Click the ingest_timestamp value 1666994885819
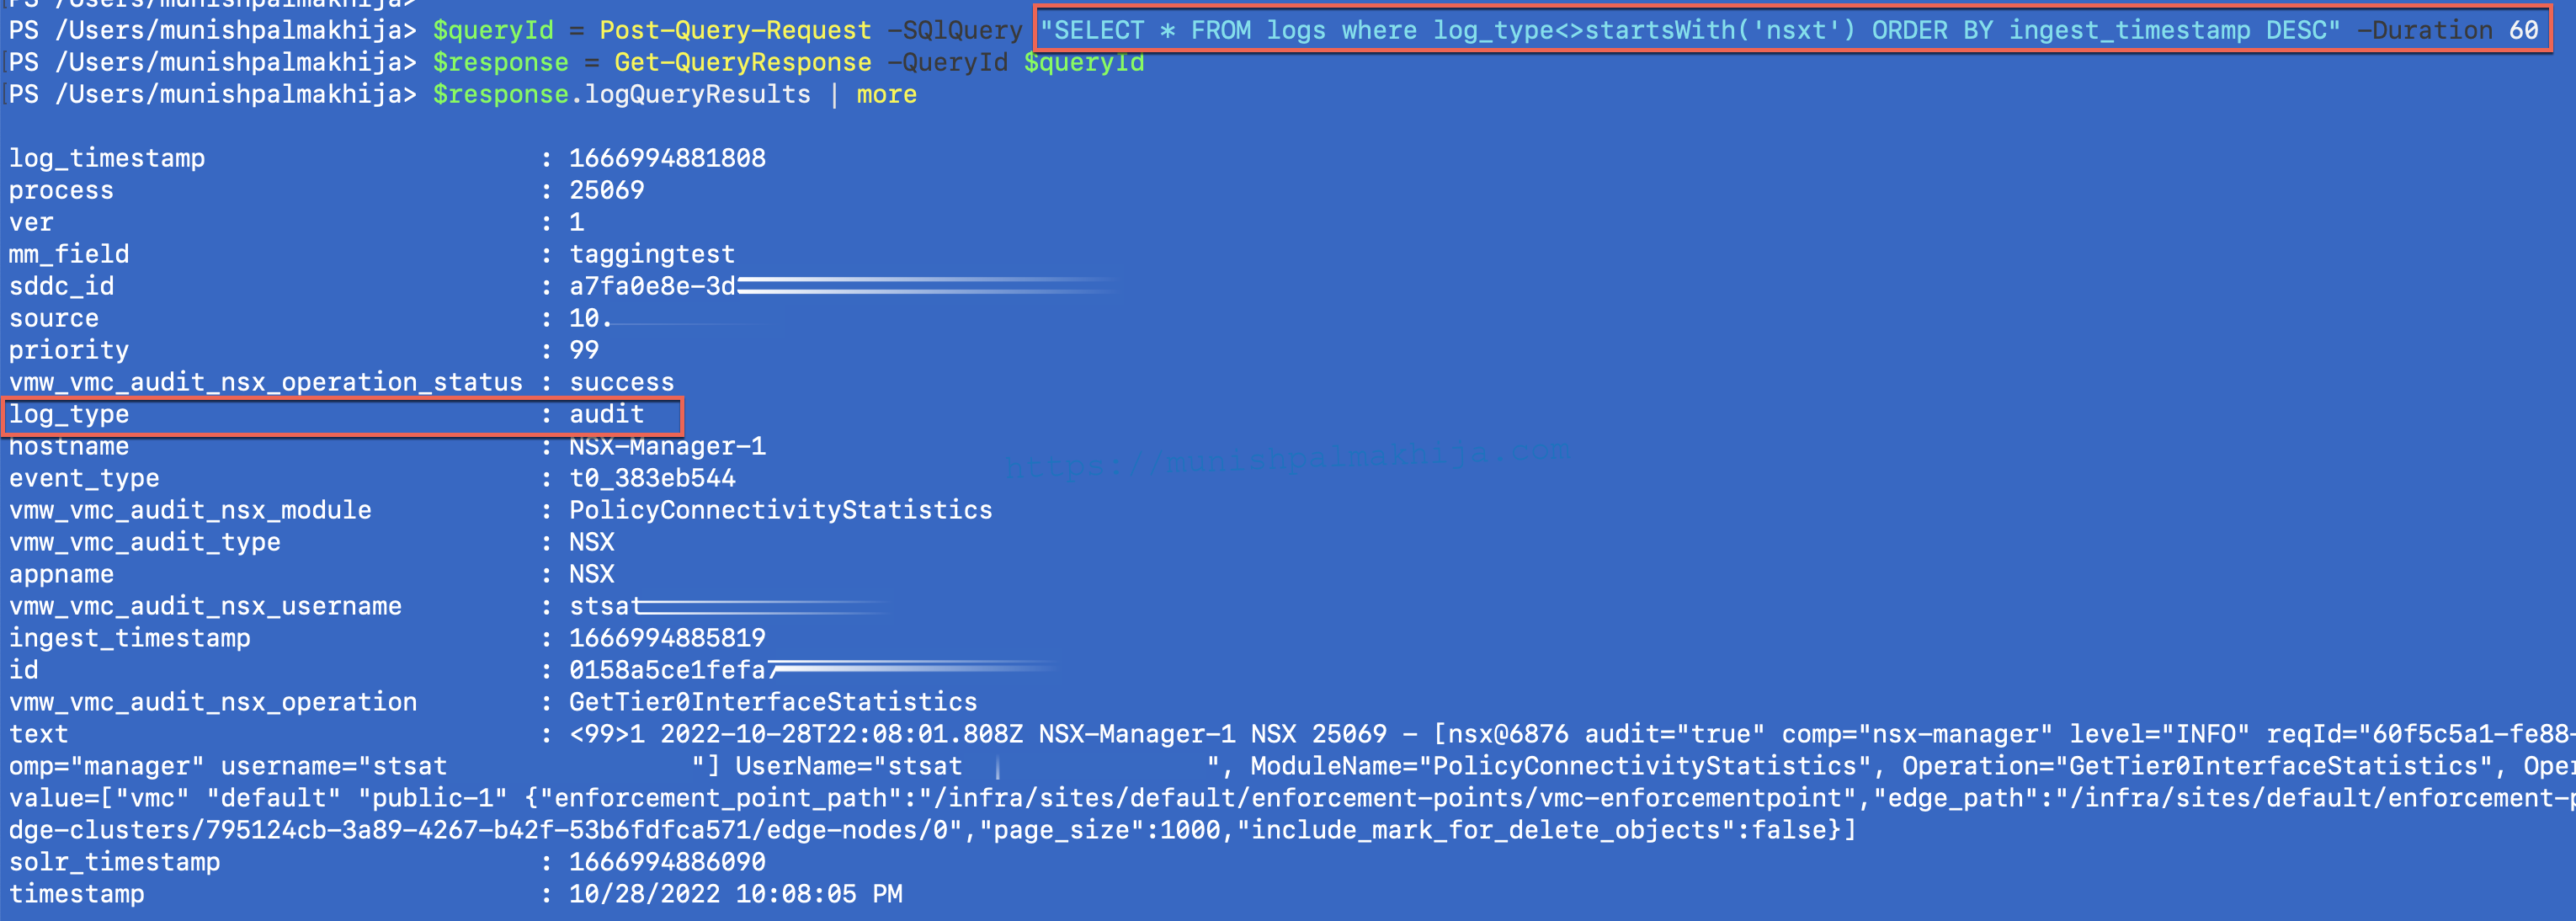The image size is (2576, 921). point(667,639)
